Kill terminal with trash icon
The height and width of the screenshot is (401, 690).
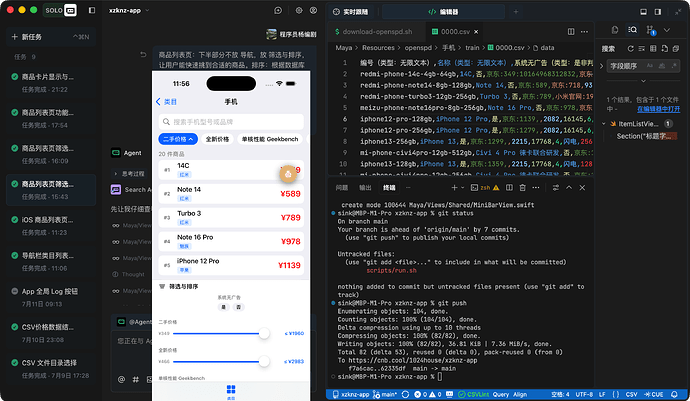pos(522,188)
